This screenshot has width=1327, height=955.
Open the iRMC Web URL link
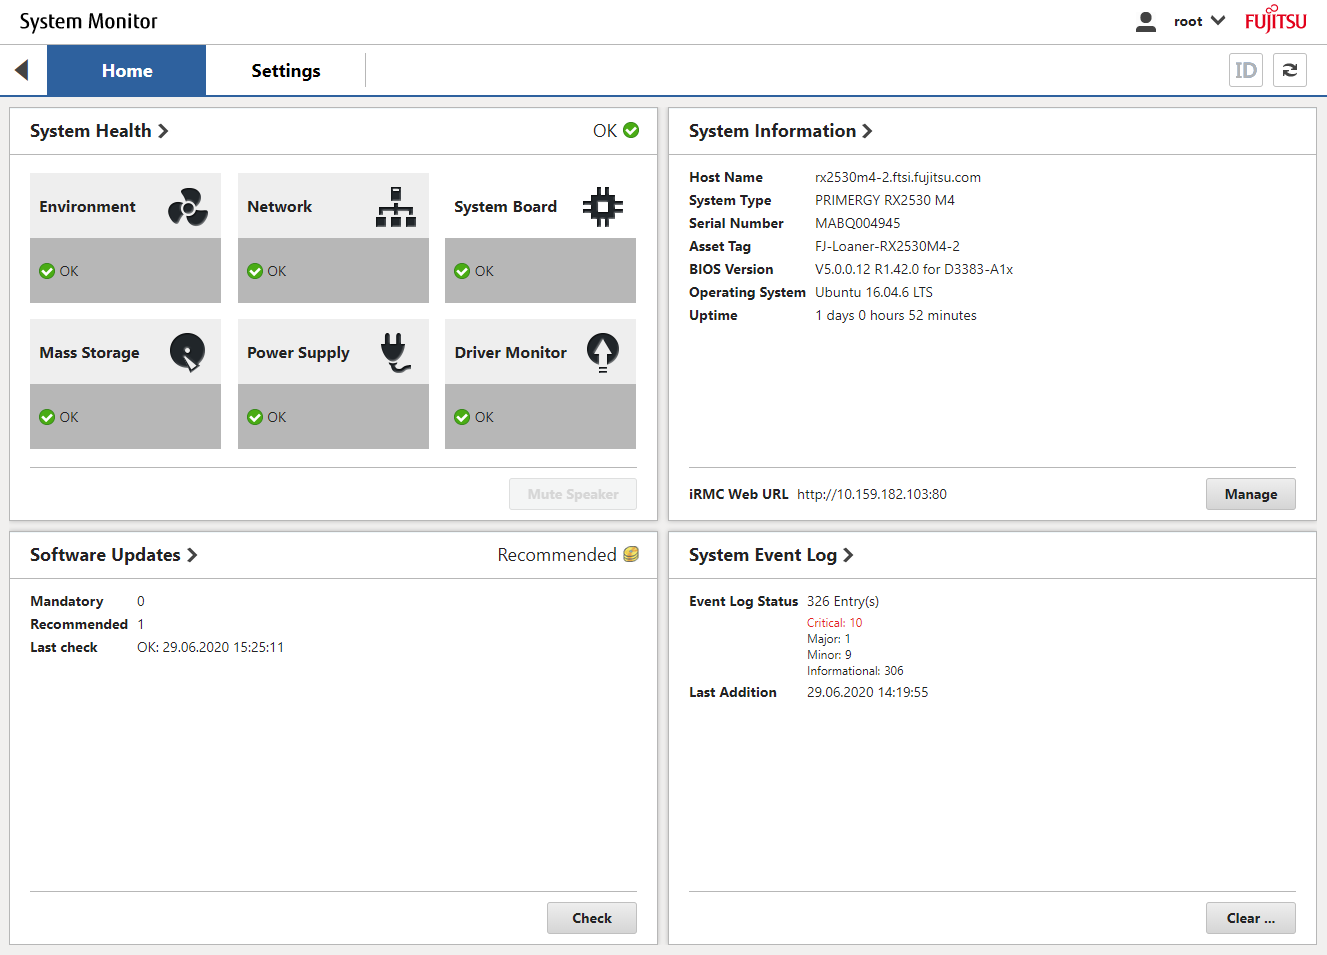click(868, 493)
